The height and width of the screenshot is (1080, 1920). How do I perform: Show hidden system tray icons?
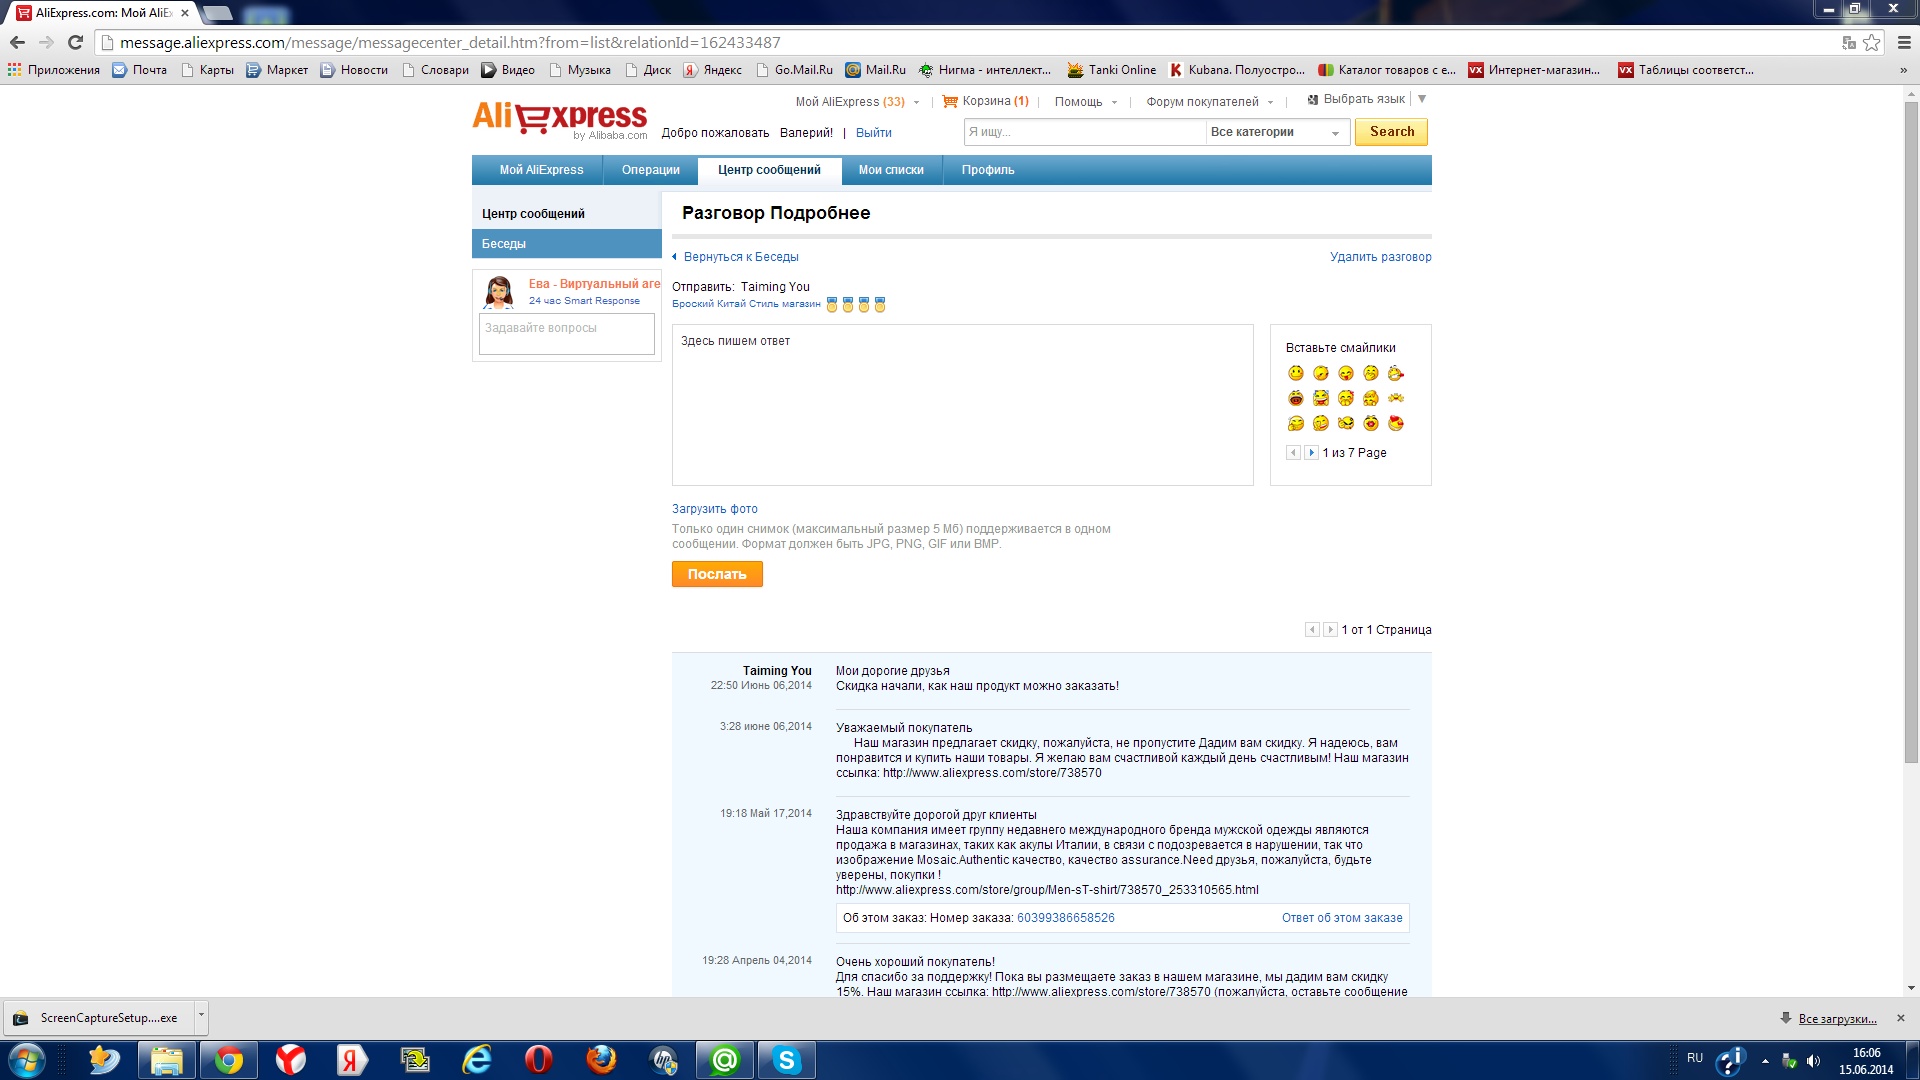coord(1765,1061)
